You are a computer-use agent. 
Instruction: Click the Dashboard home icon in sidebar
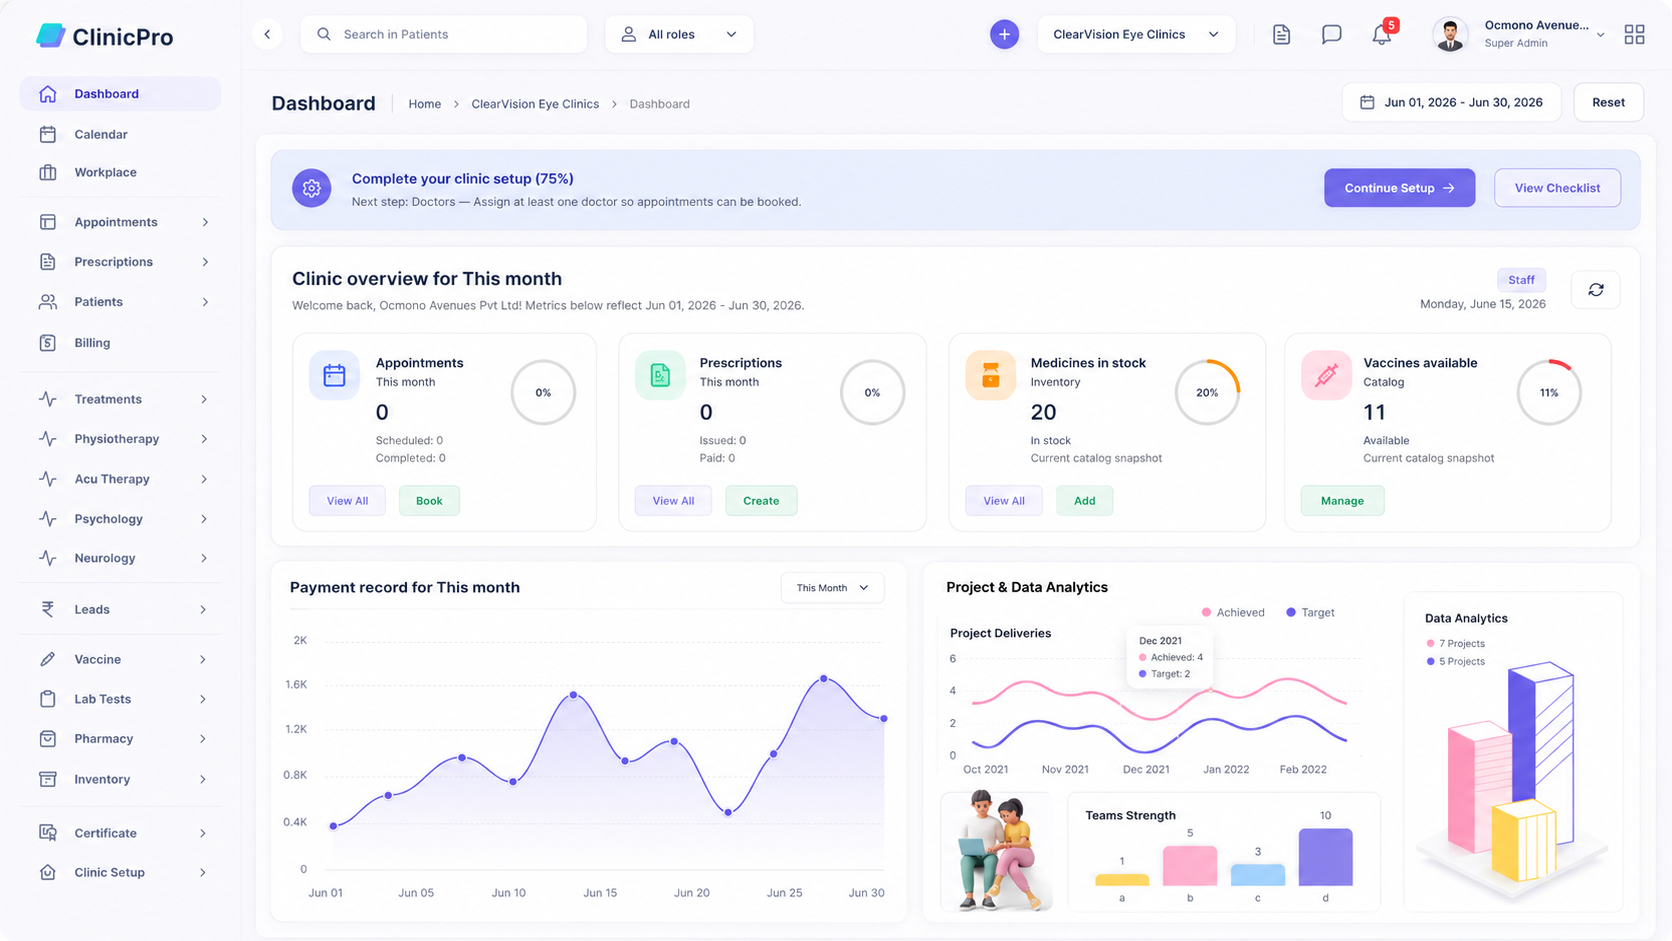click(47, 94)
